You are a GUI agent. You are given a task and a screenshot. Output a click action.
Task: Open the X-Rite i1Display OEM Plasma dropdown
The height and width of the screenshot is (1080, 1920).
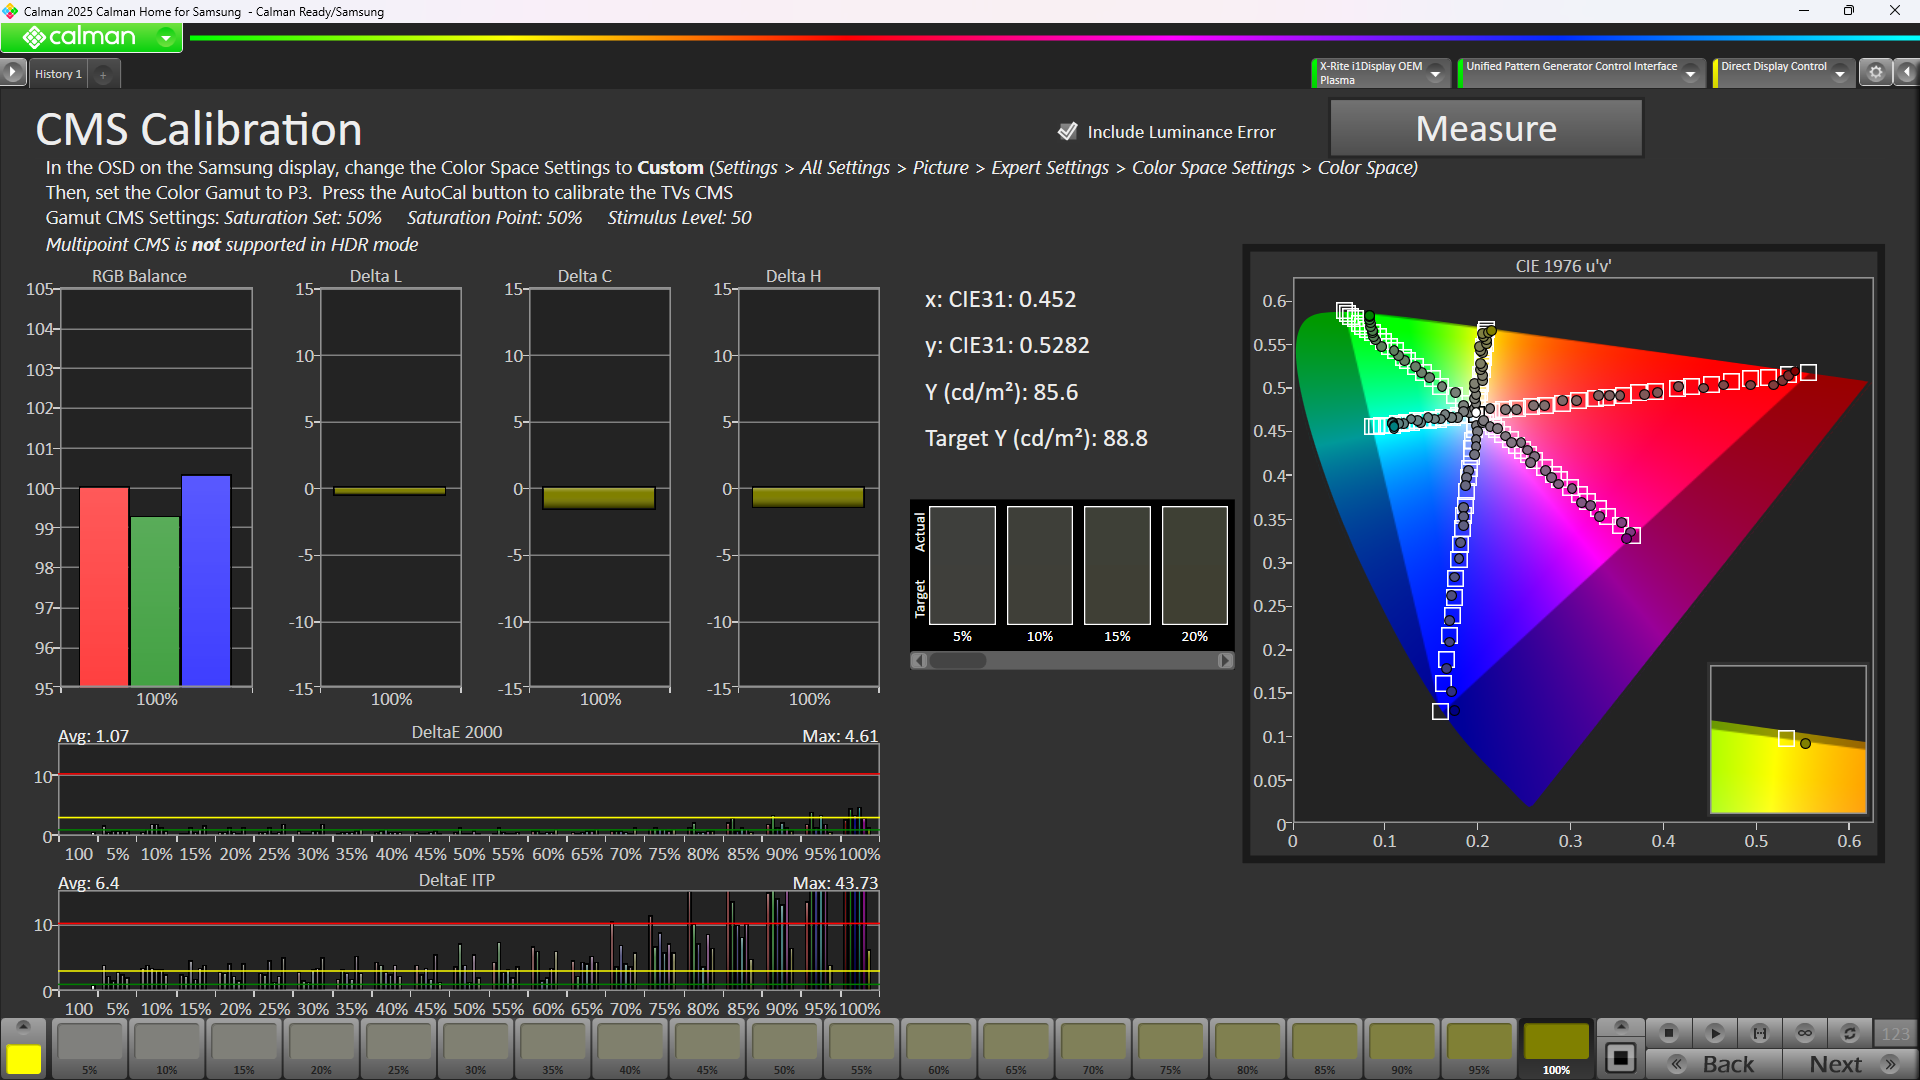click(1436, 72)
